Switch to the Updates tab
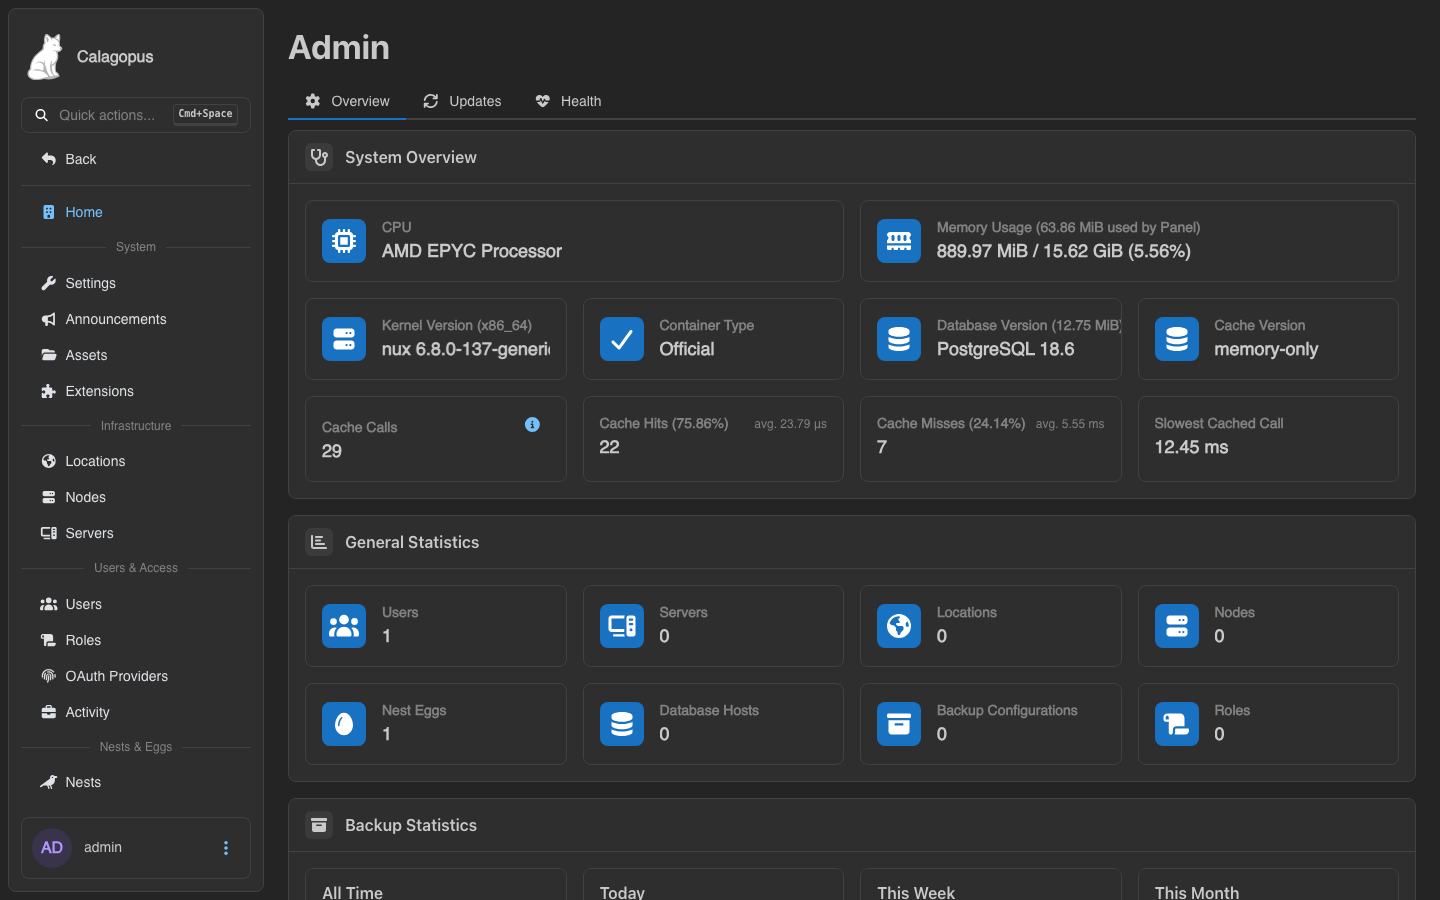1440x900 pixels. (462, 101)
